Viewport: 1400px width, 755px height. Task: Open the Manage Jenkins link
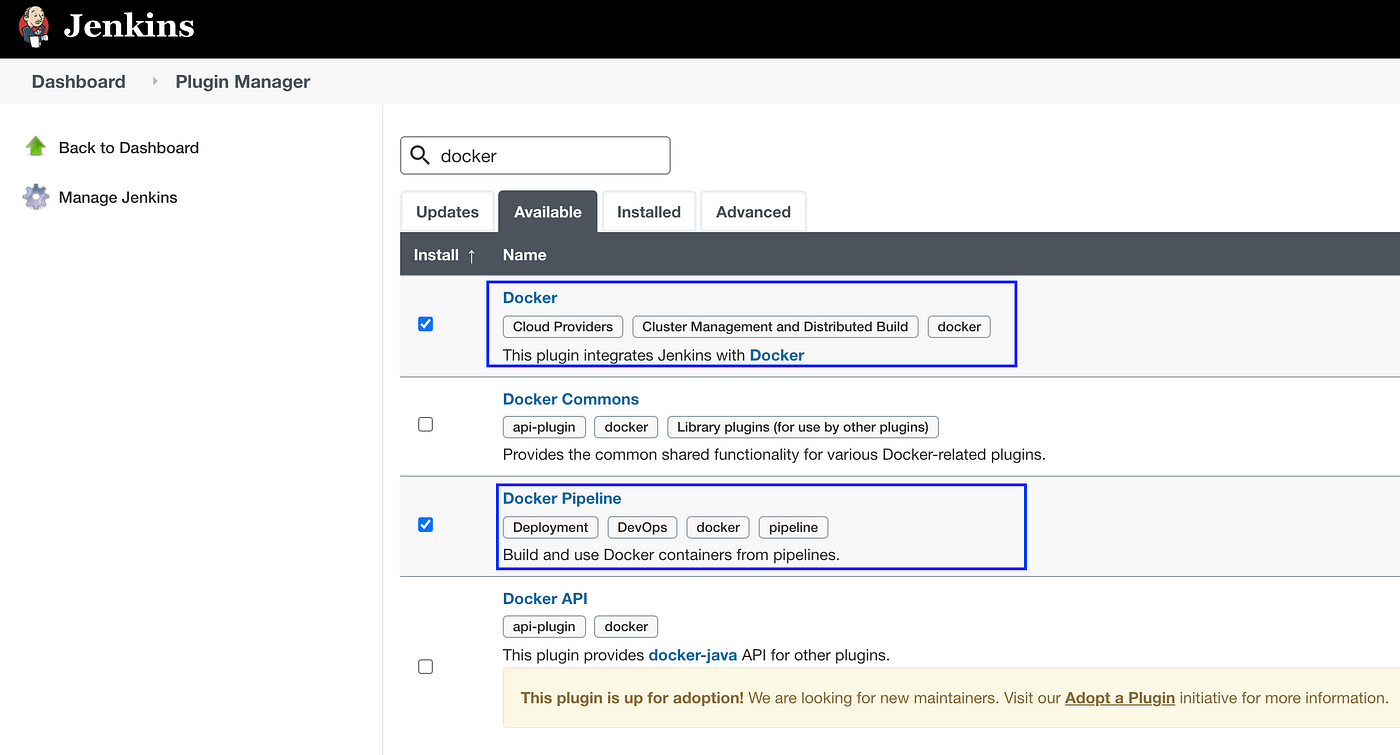pos(118,197)
